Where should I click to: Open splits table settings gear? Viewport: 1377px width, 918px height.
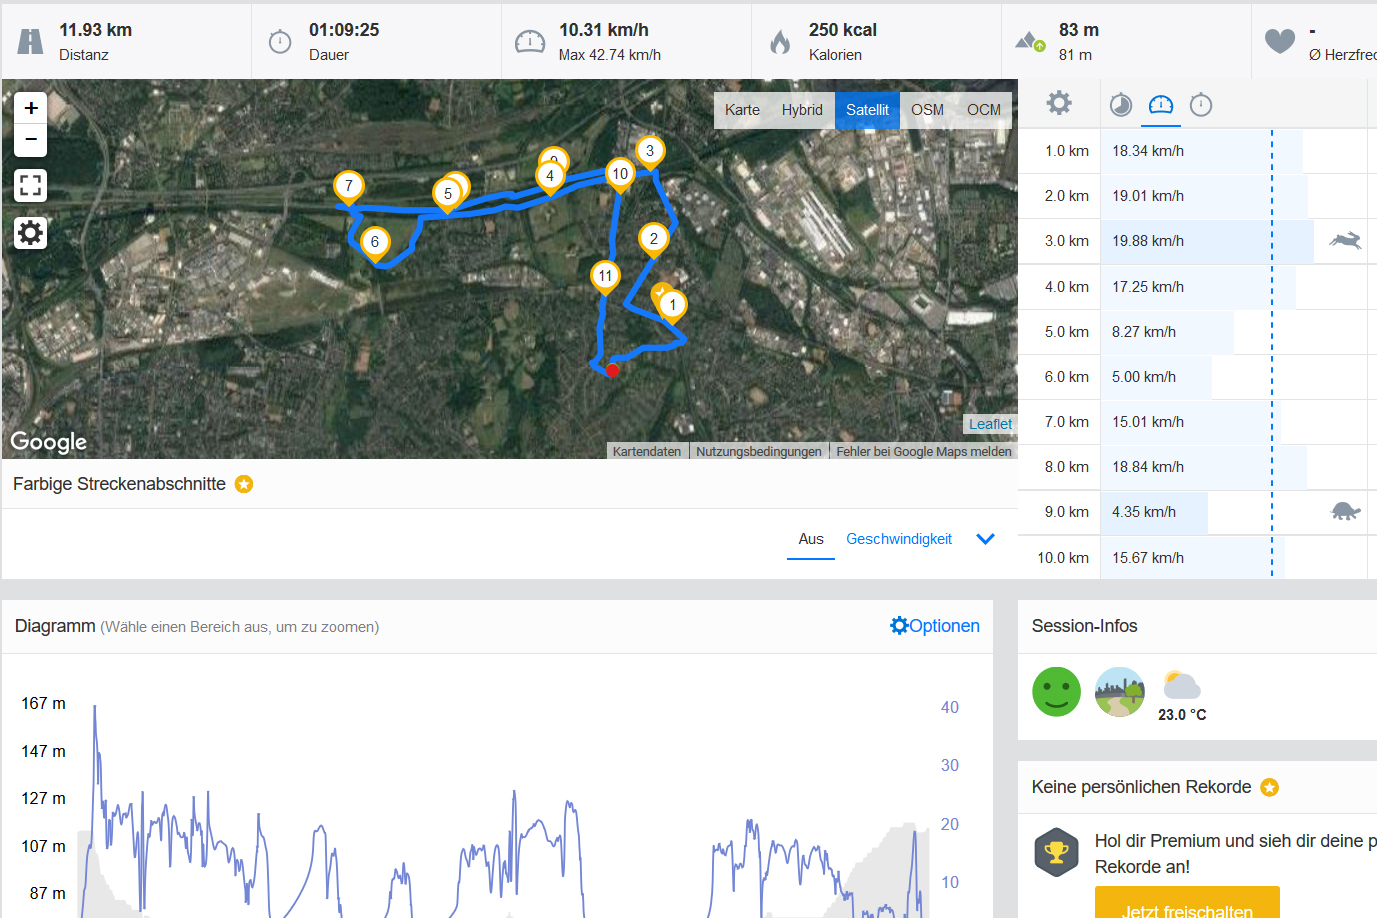pos(1059,103)
